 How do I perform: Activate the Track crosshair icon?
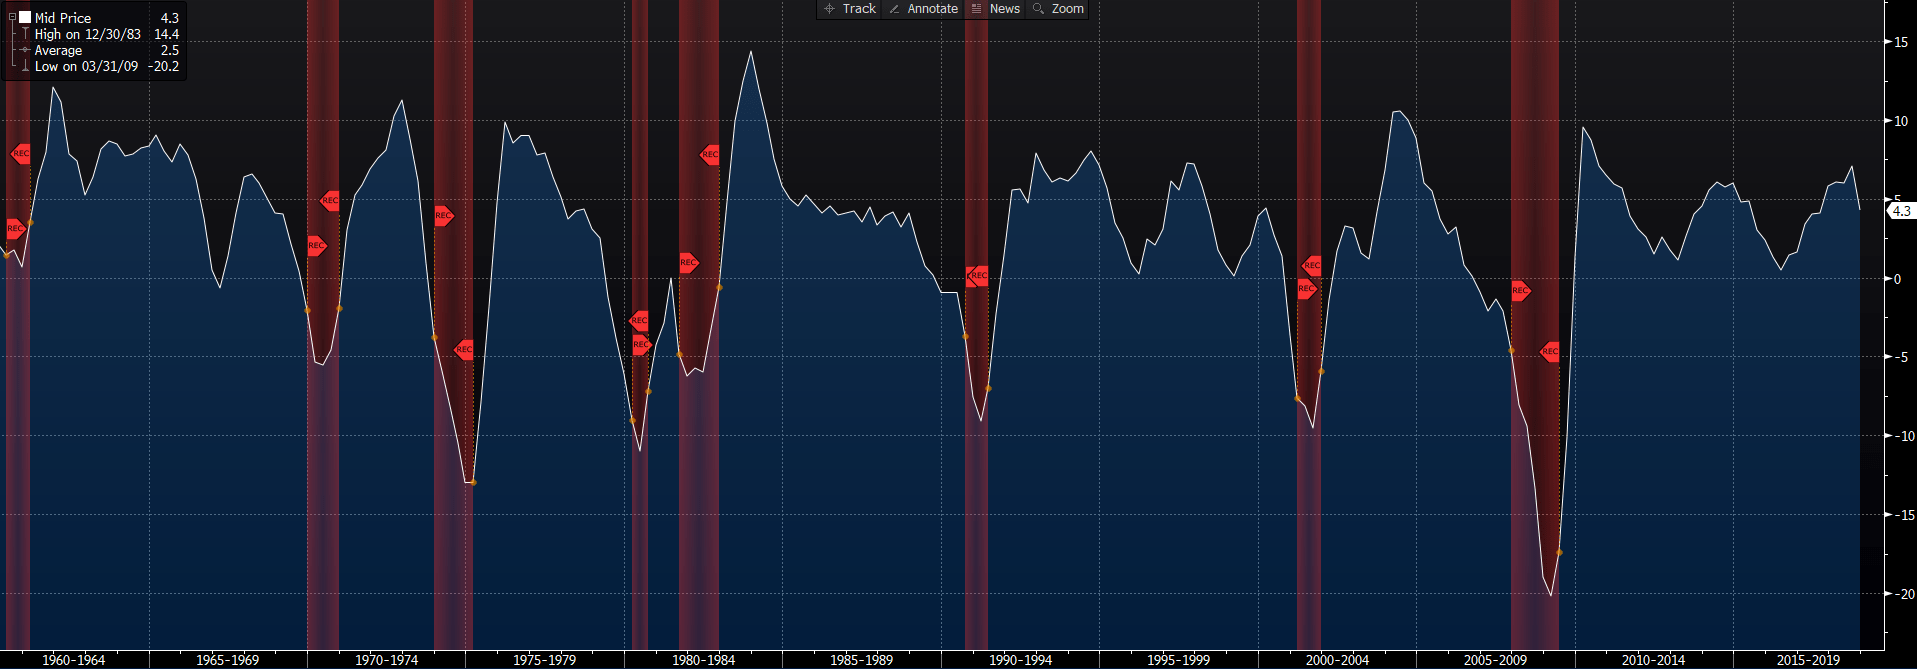point(829,9)
